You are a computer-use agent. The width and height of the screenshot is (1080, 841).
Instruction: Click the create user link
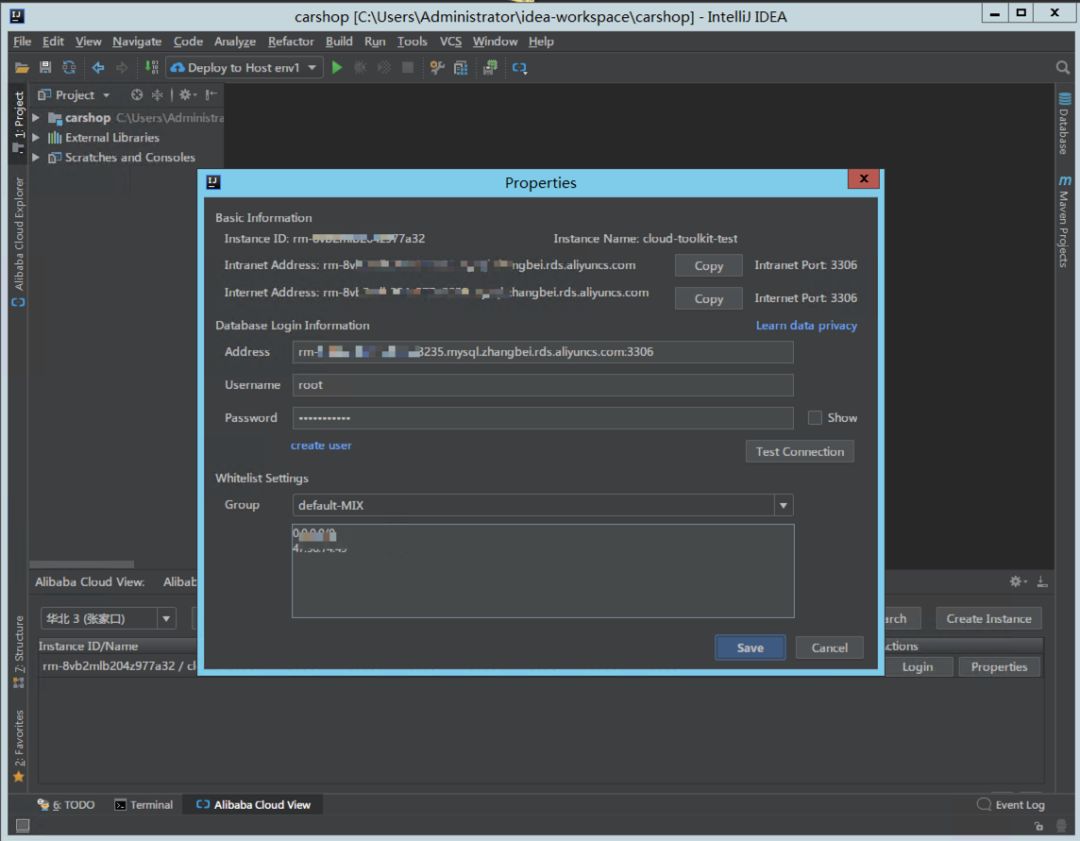click(x=320, y=446)
